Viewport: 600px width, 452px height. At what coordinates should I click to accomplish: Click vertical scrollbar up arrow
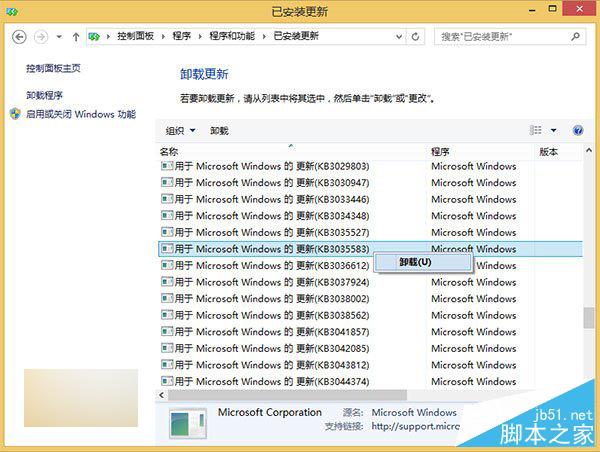pyautogui.click(x=589, y=151)
